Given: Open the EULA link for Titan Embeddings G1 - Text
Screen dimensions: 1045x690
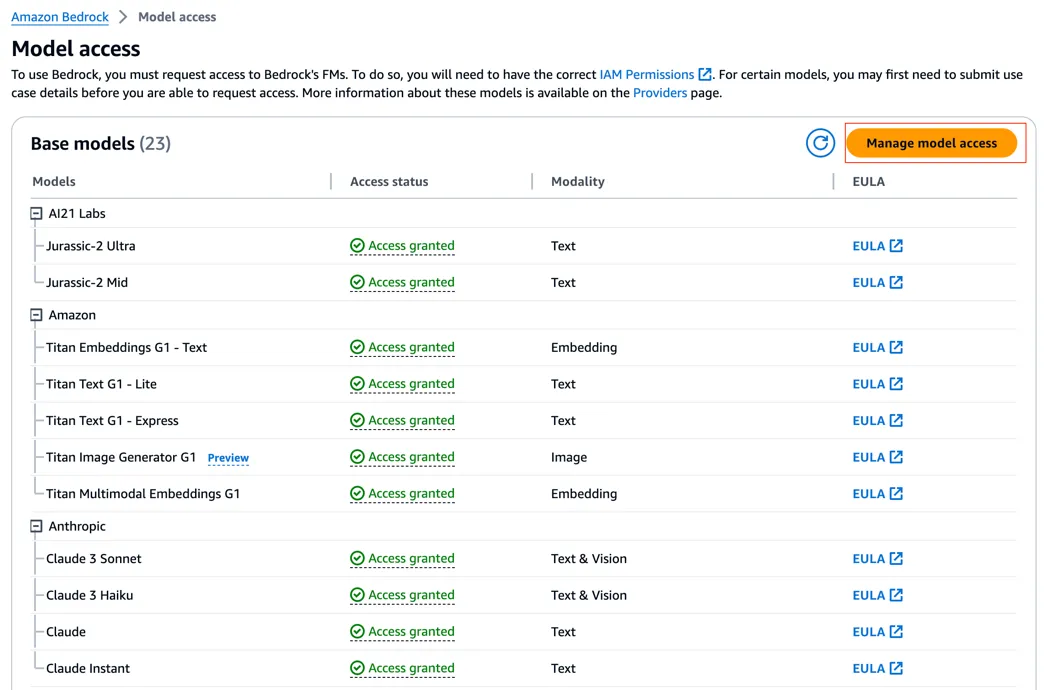Looking at the screenshot, I should (877, 347).
